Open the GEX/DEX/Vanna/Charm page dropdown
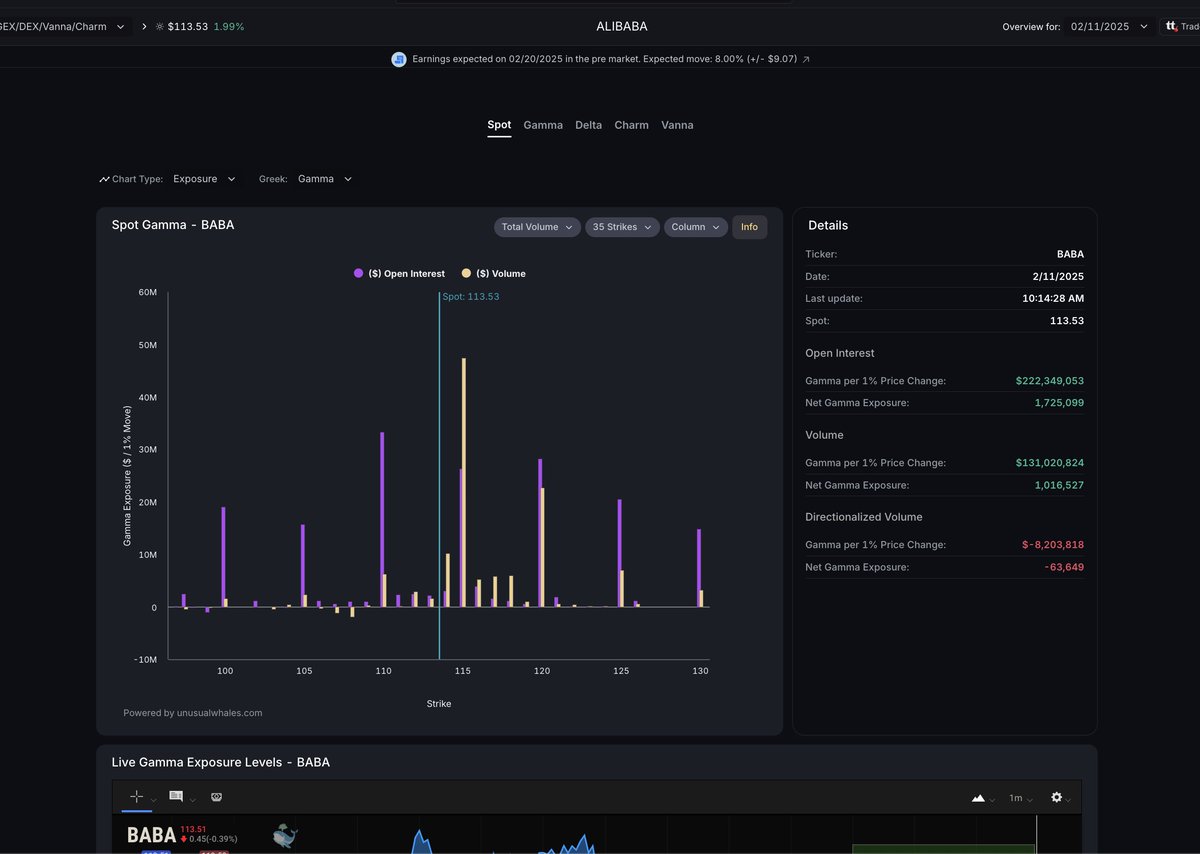The height and width of the screenshot is (854, 1200). [67, 26]
